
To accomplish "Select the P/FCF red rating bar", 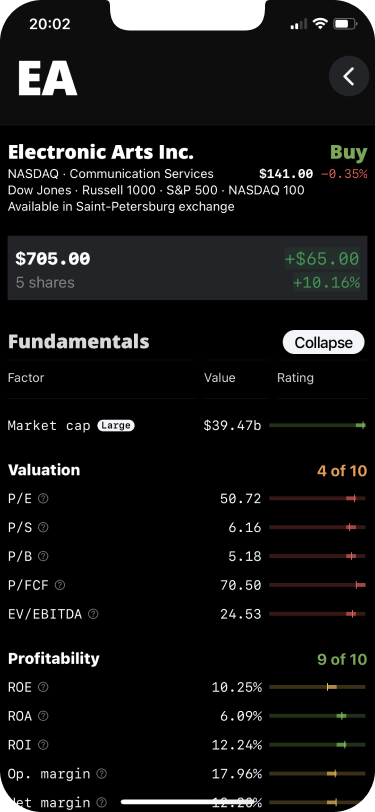I will click(x=318, y=585).
